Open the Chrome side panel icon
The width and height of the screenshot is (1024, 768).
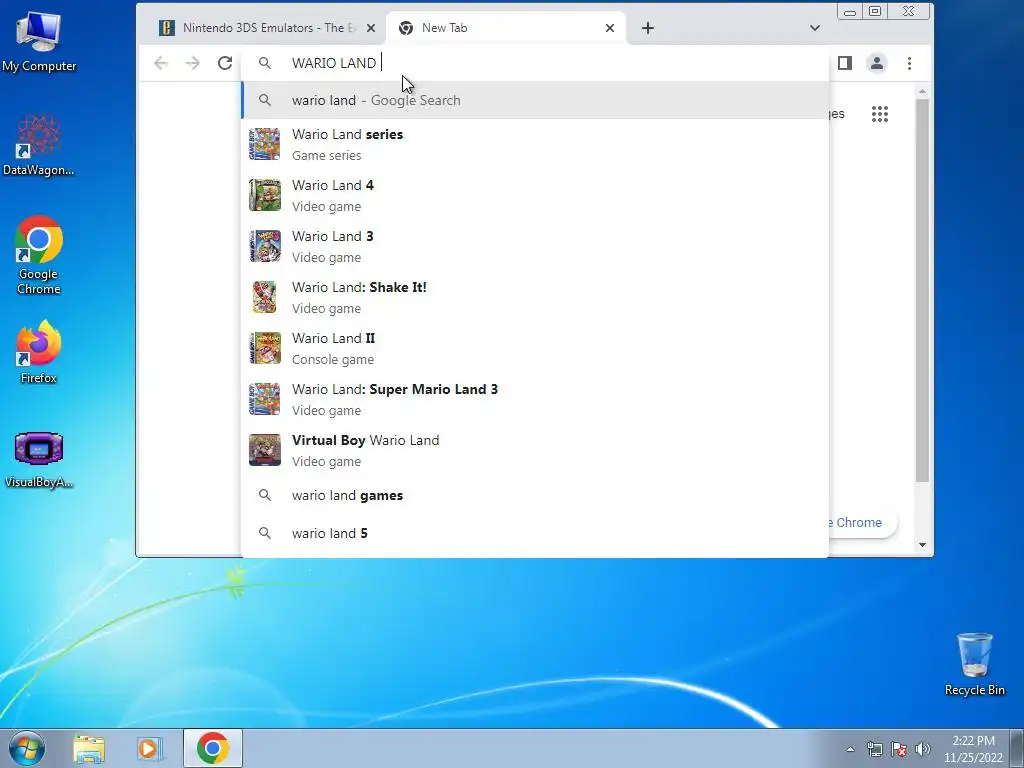844,63
